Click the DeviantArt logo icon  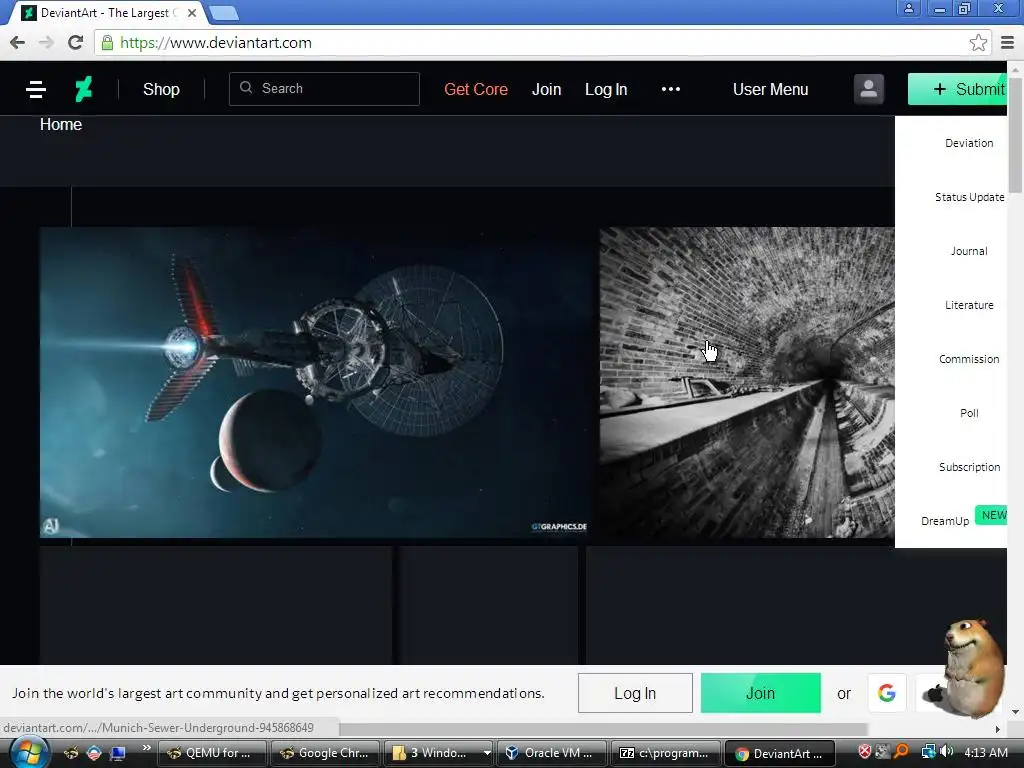(84, 89)
